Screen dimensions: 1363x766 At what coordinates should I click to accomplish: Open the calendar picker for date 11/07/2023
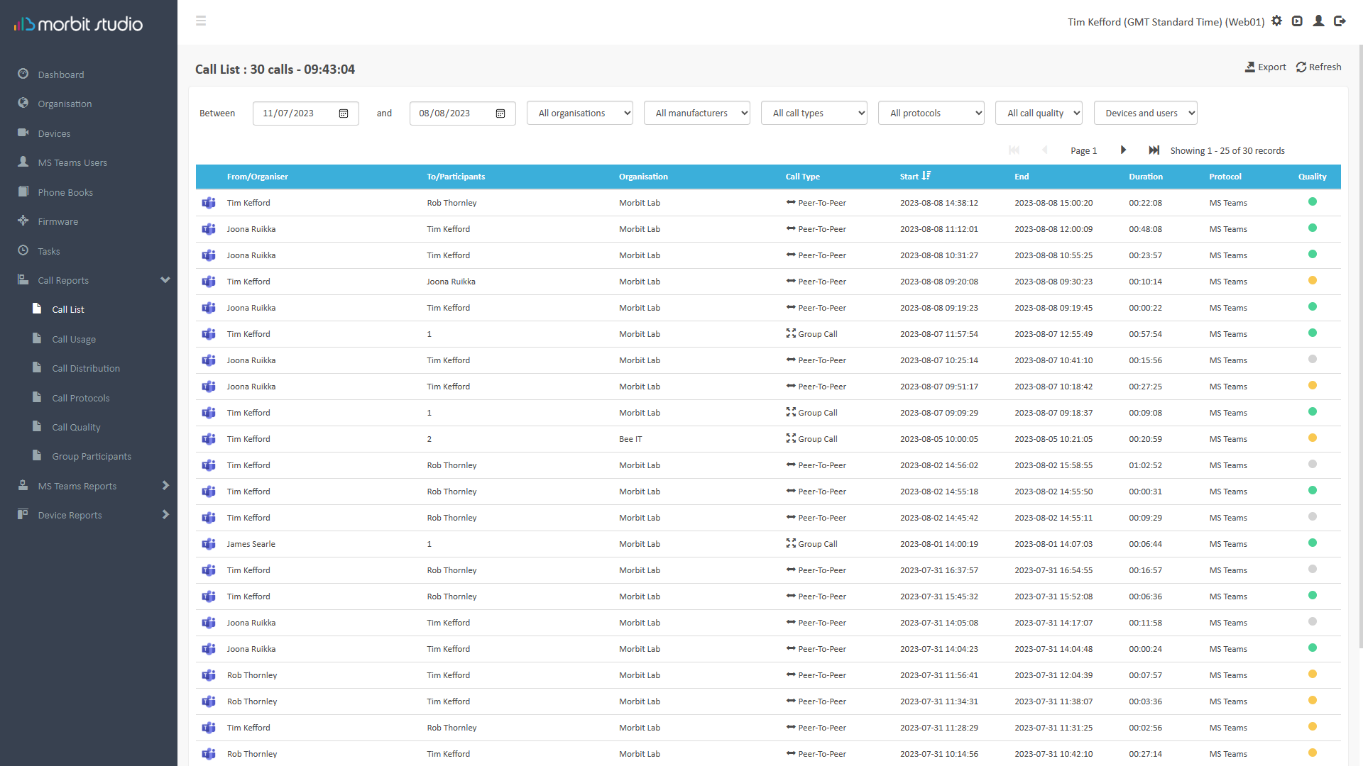tap(343, 113)
